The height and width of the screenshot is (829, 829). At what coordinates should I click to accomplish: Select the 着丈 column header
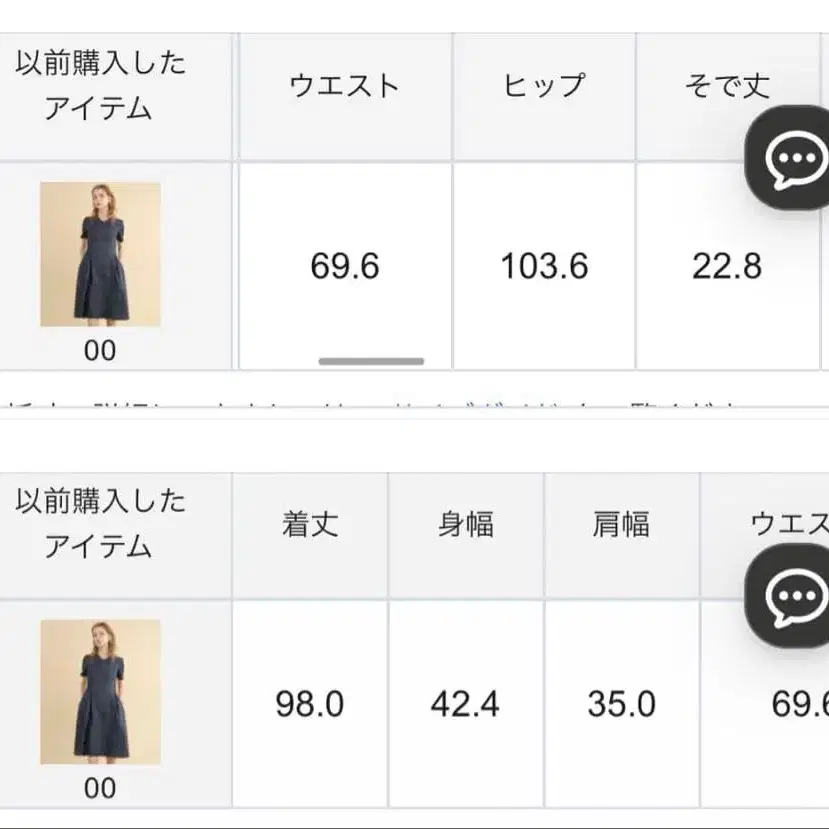point(309,524)
